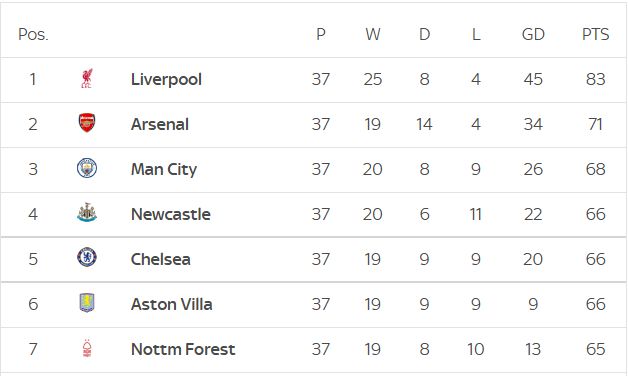Click the Newcastle club crest

(x=87, y=213)
